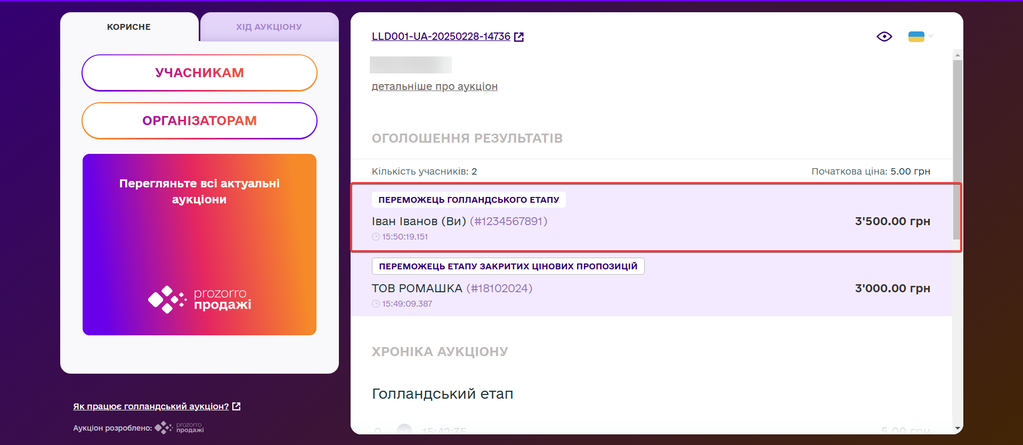Click the Prozorro продажі logo in banner
Viewport: 1023px width, 445px height.
[199, 298]
